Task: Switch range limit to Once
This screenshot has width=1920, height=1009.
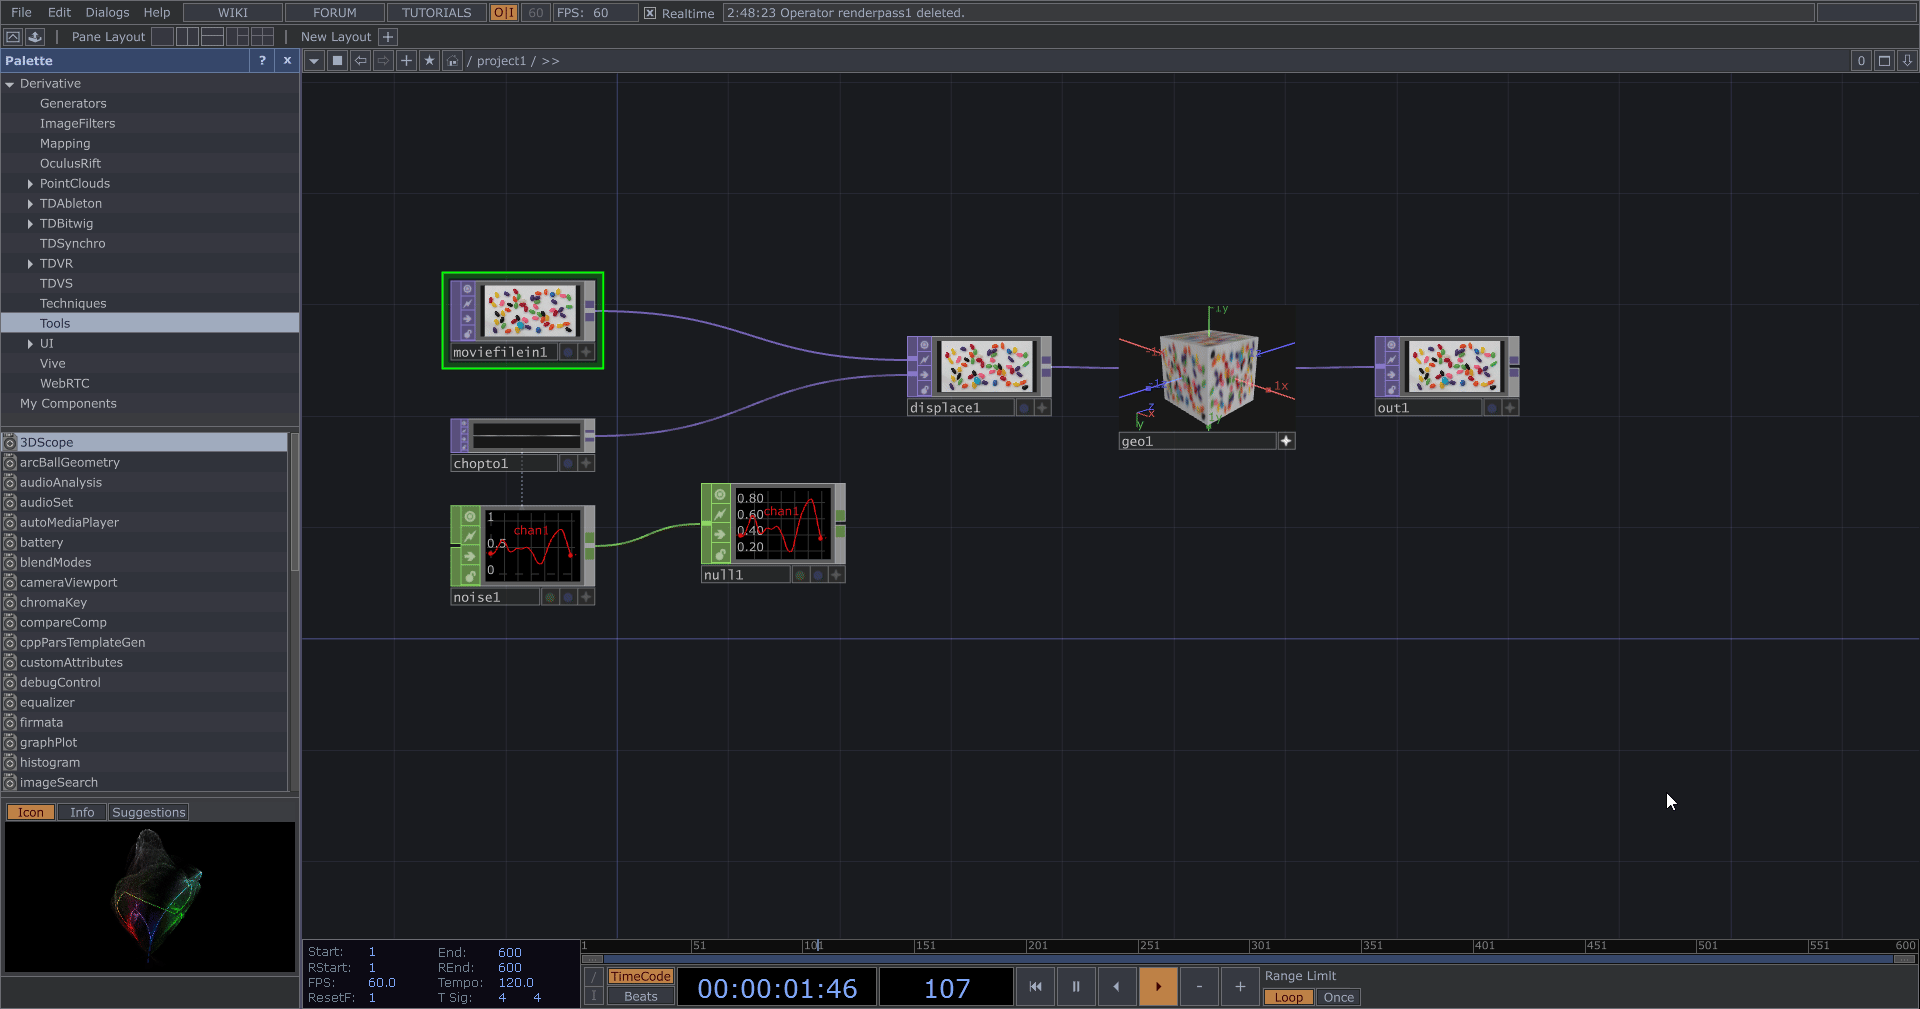Action: point(1338,997)
